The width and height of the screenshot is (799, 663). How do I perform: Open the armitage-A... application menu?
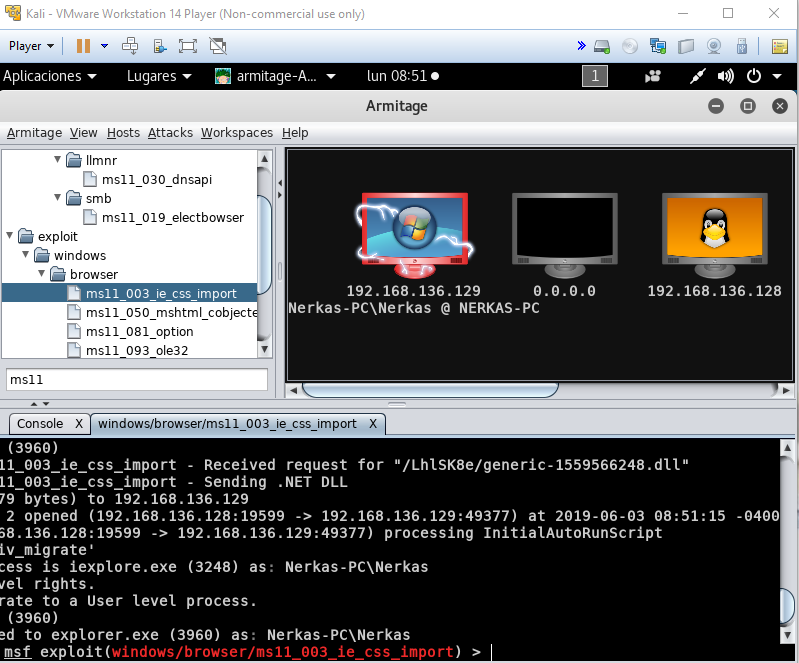(x=275, y=76)
